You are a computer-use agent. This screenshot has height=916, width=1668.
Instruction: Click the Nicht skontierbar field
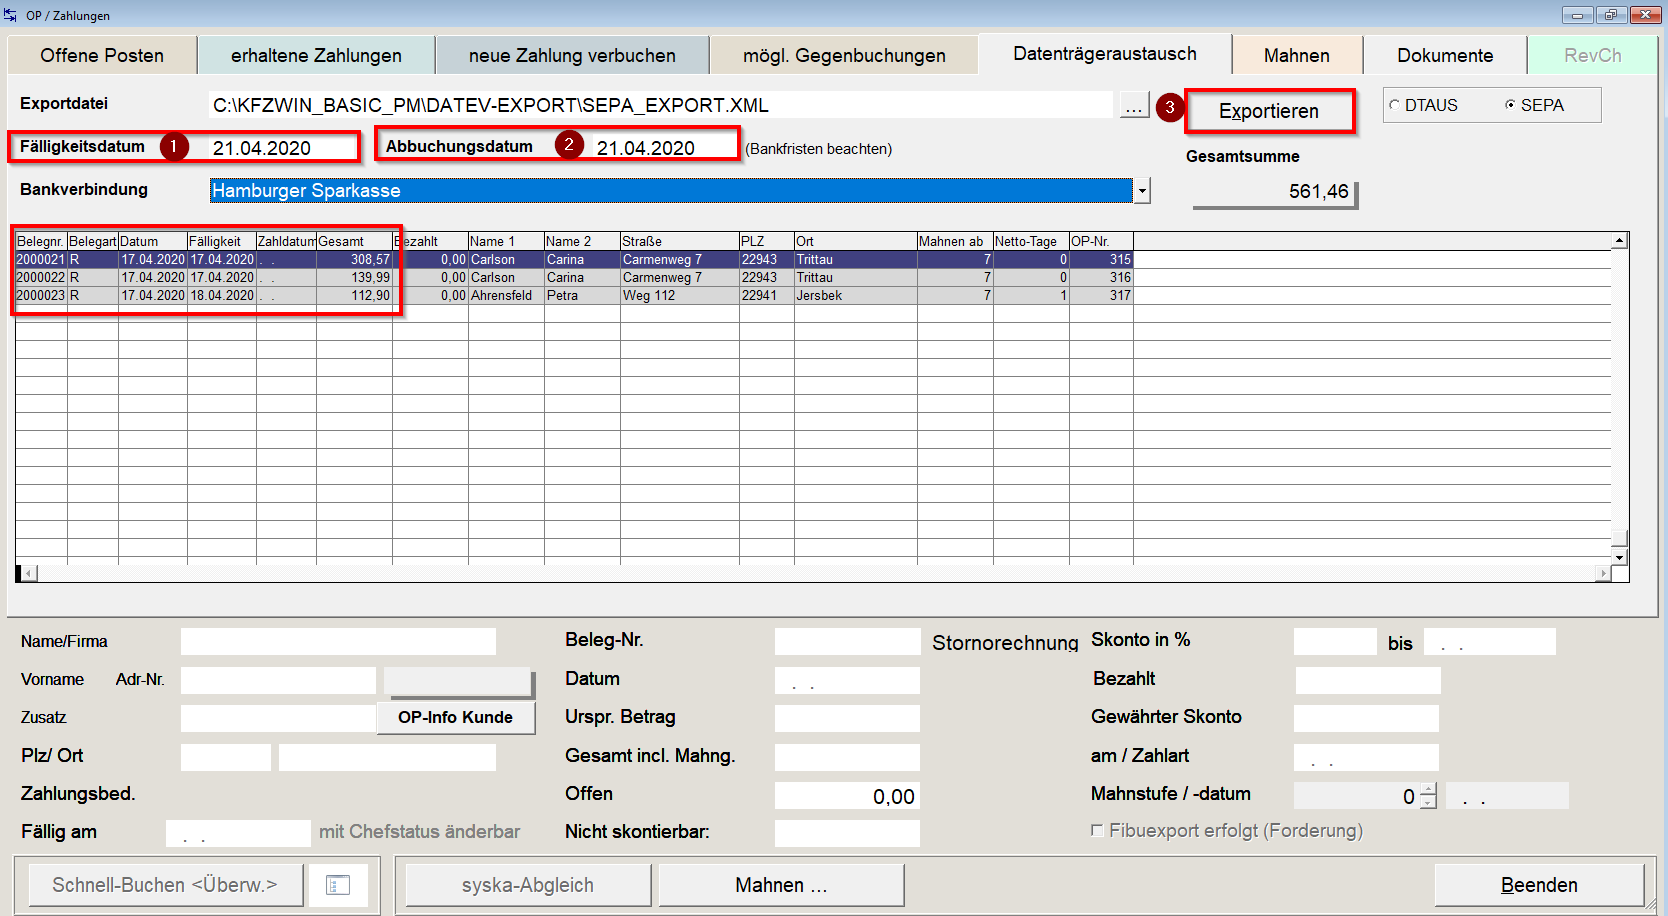[847, 833]
